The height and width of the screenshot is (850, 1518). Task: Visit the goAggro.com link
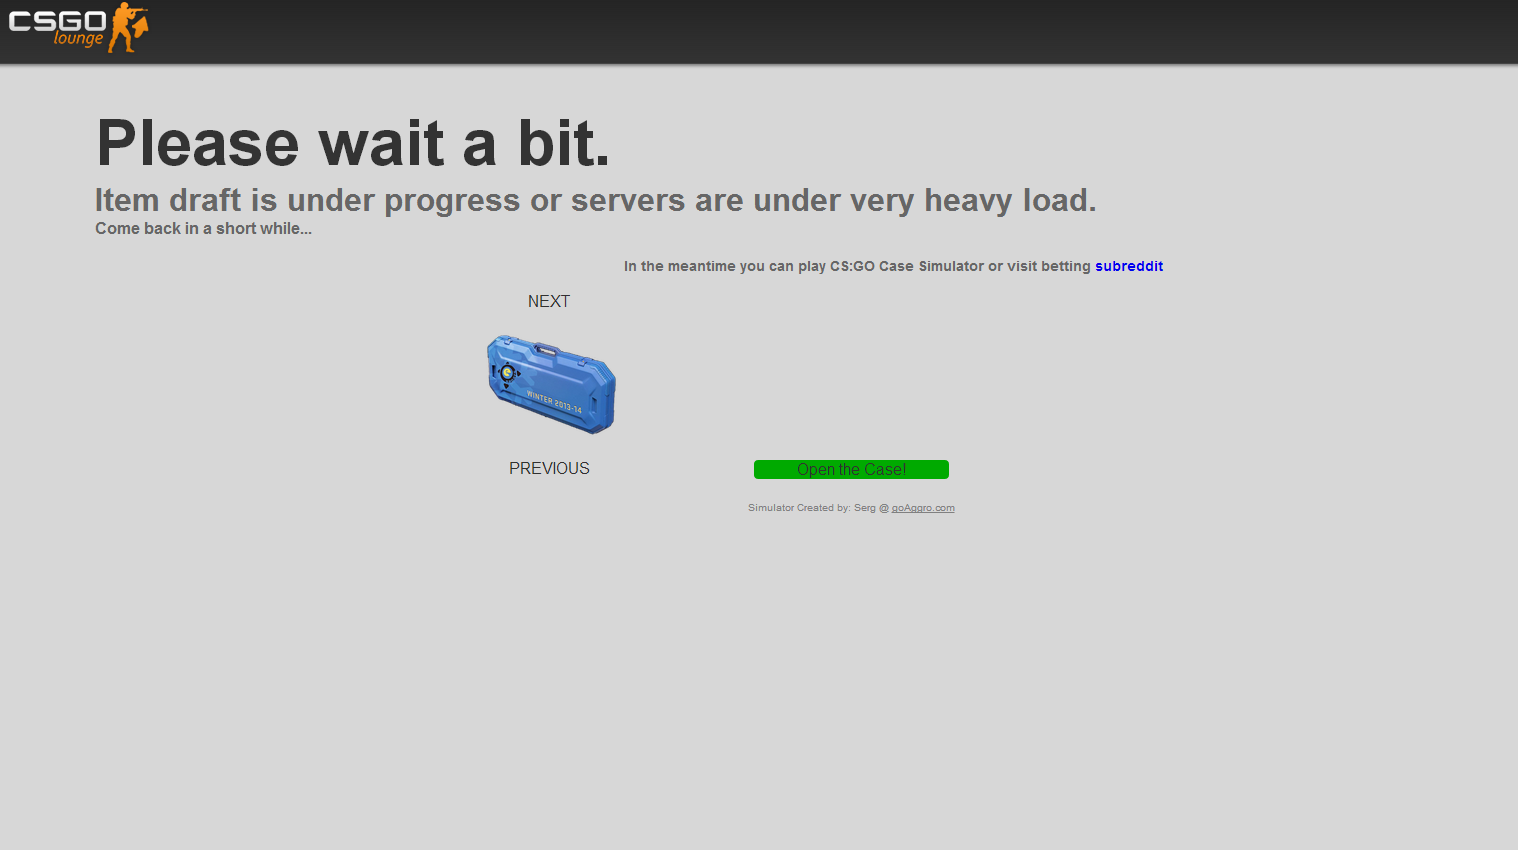pyautogui.click(x=923, y=508)
